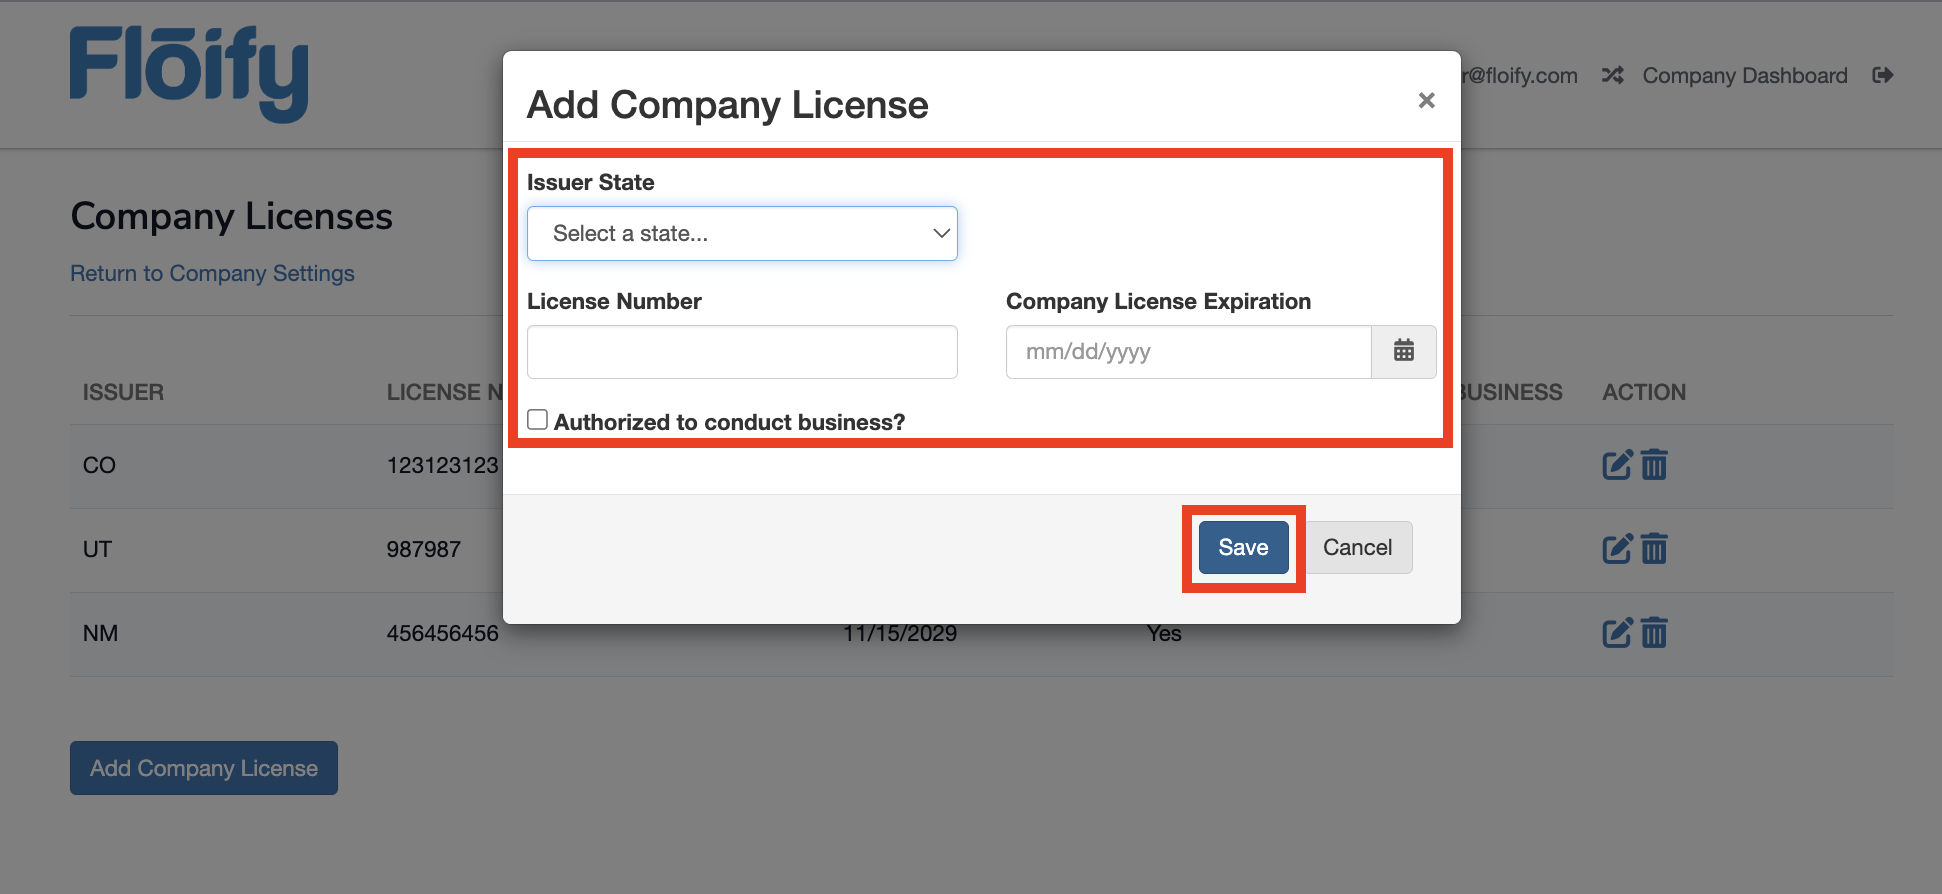Click the Add Company License button
Viewport: 1942px width, 894px height.
click(x=204, y=768)
